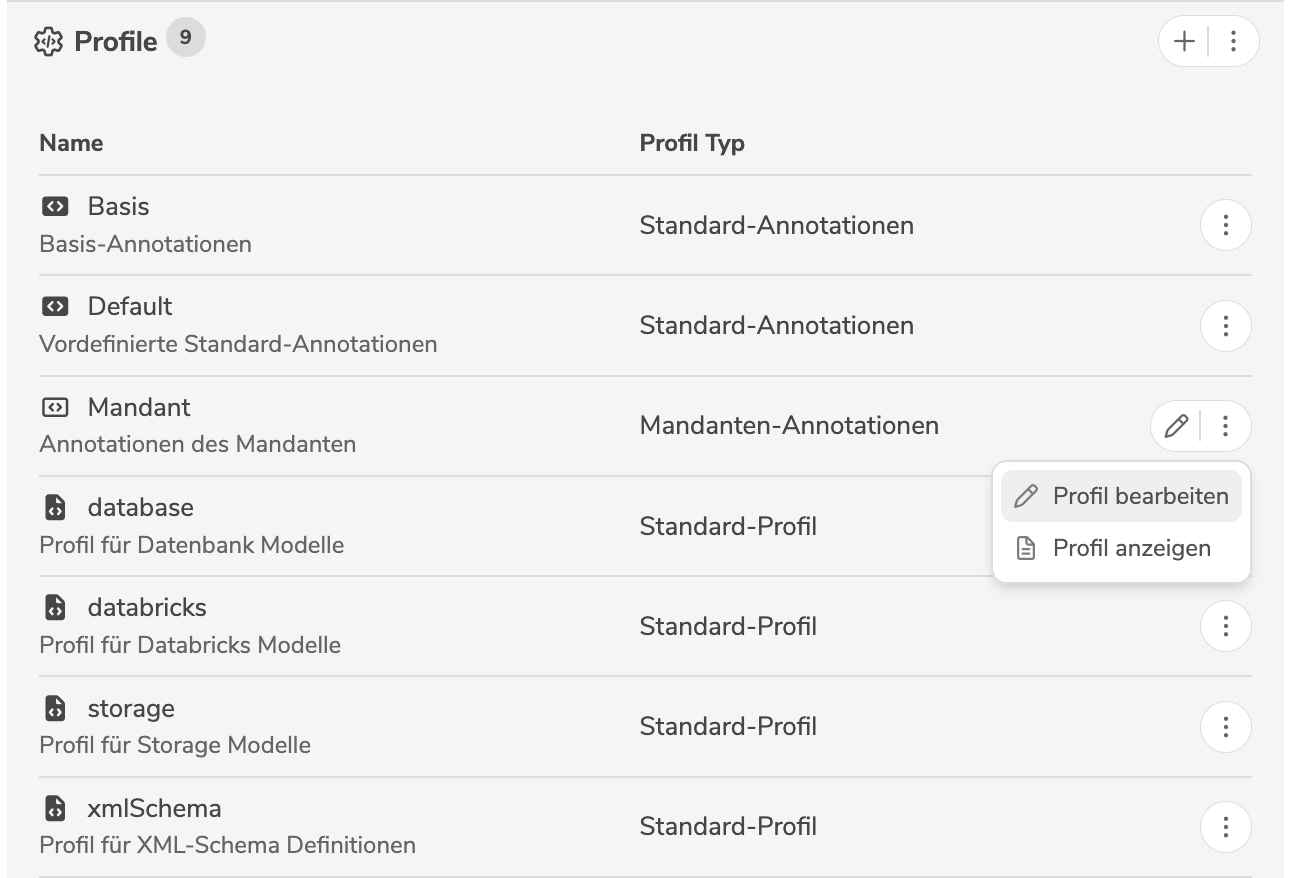Click the pencil edit icon for Mandant
The width and height of the screenshot is (1292, 878).
click(x=1176, y=427)
